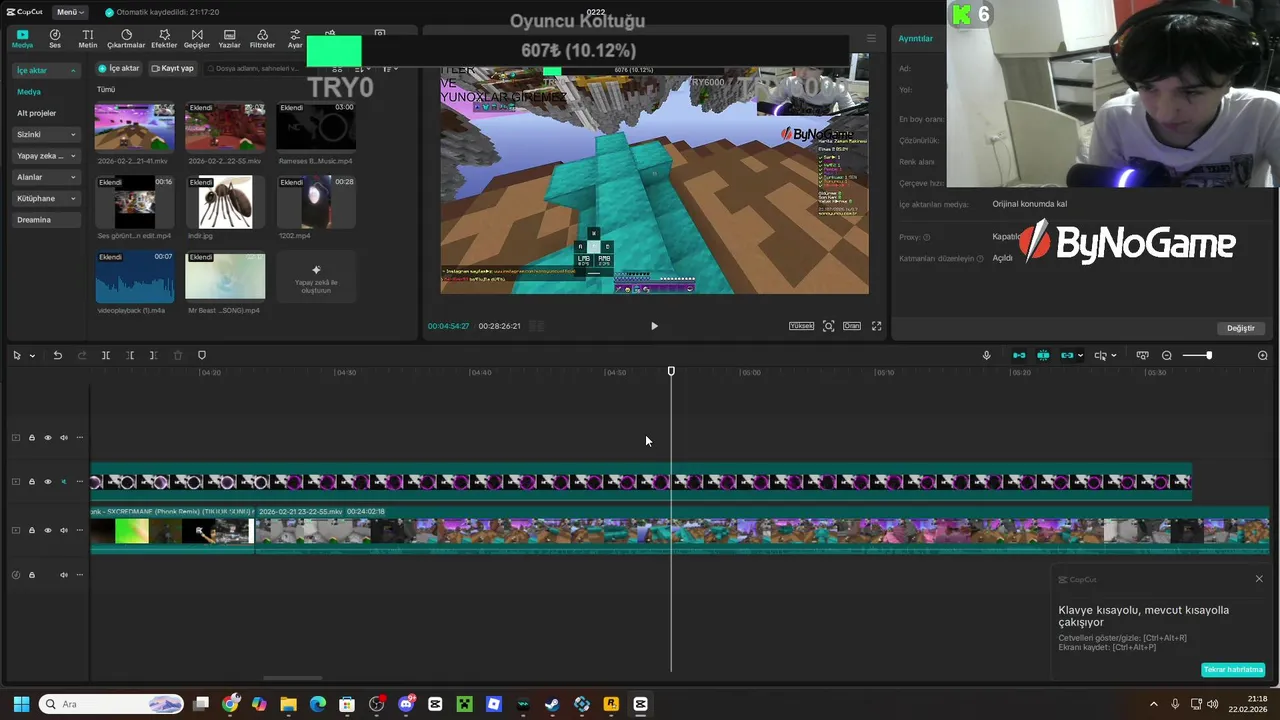Click the timeline cover thumbnail settings icon
This screenshot has height=720, width=1280.
pos(1142,355)
